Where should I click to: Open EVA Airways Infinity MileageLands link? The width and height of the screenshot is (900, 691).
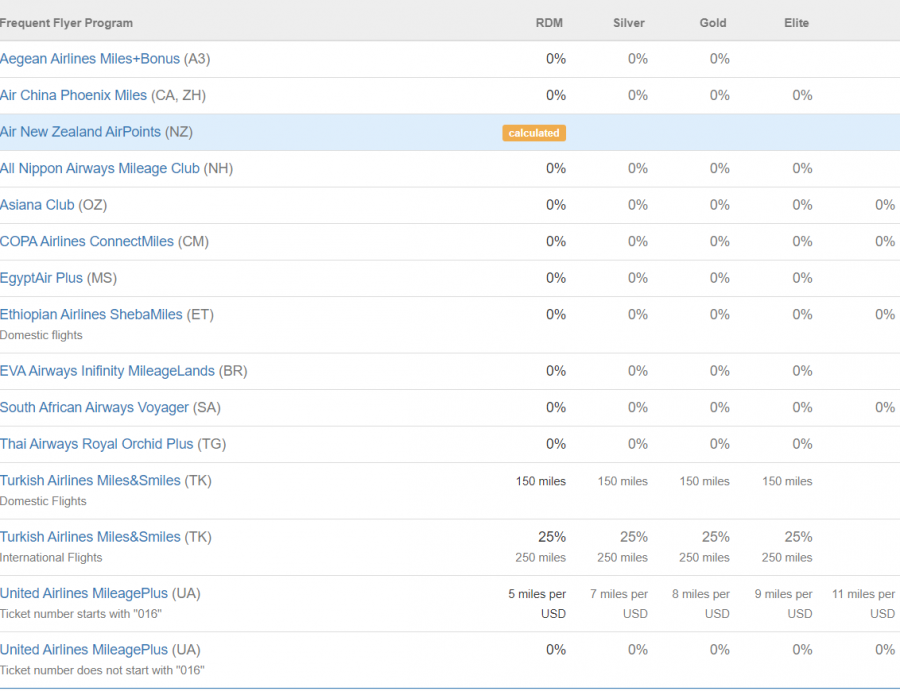[107, 371]
